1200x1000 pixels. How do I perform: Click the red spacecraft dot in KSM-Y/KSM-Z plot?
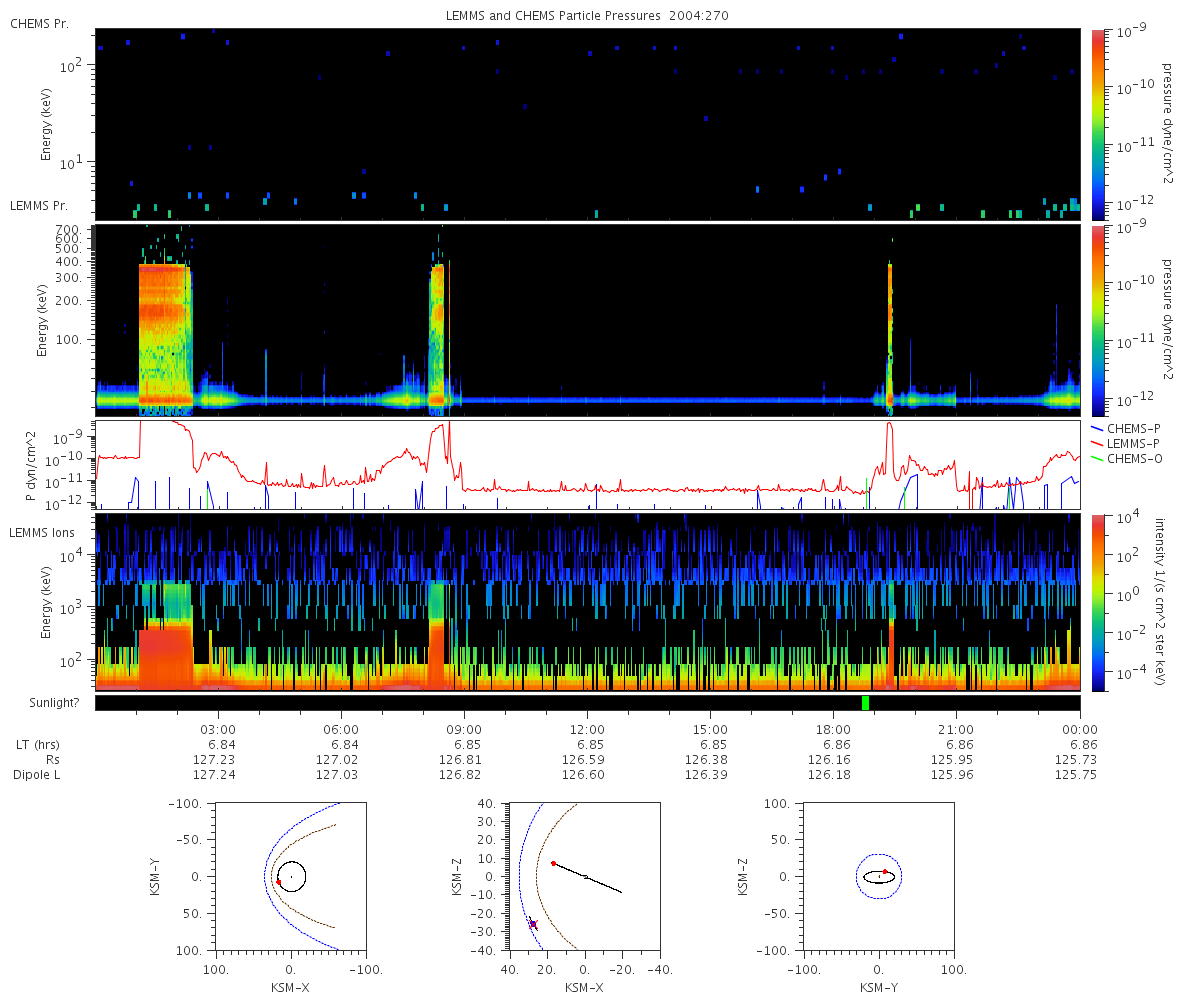(x=885, y=872)
